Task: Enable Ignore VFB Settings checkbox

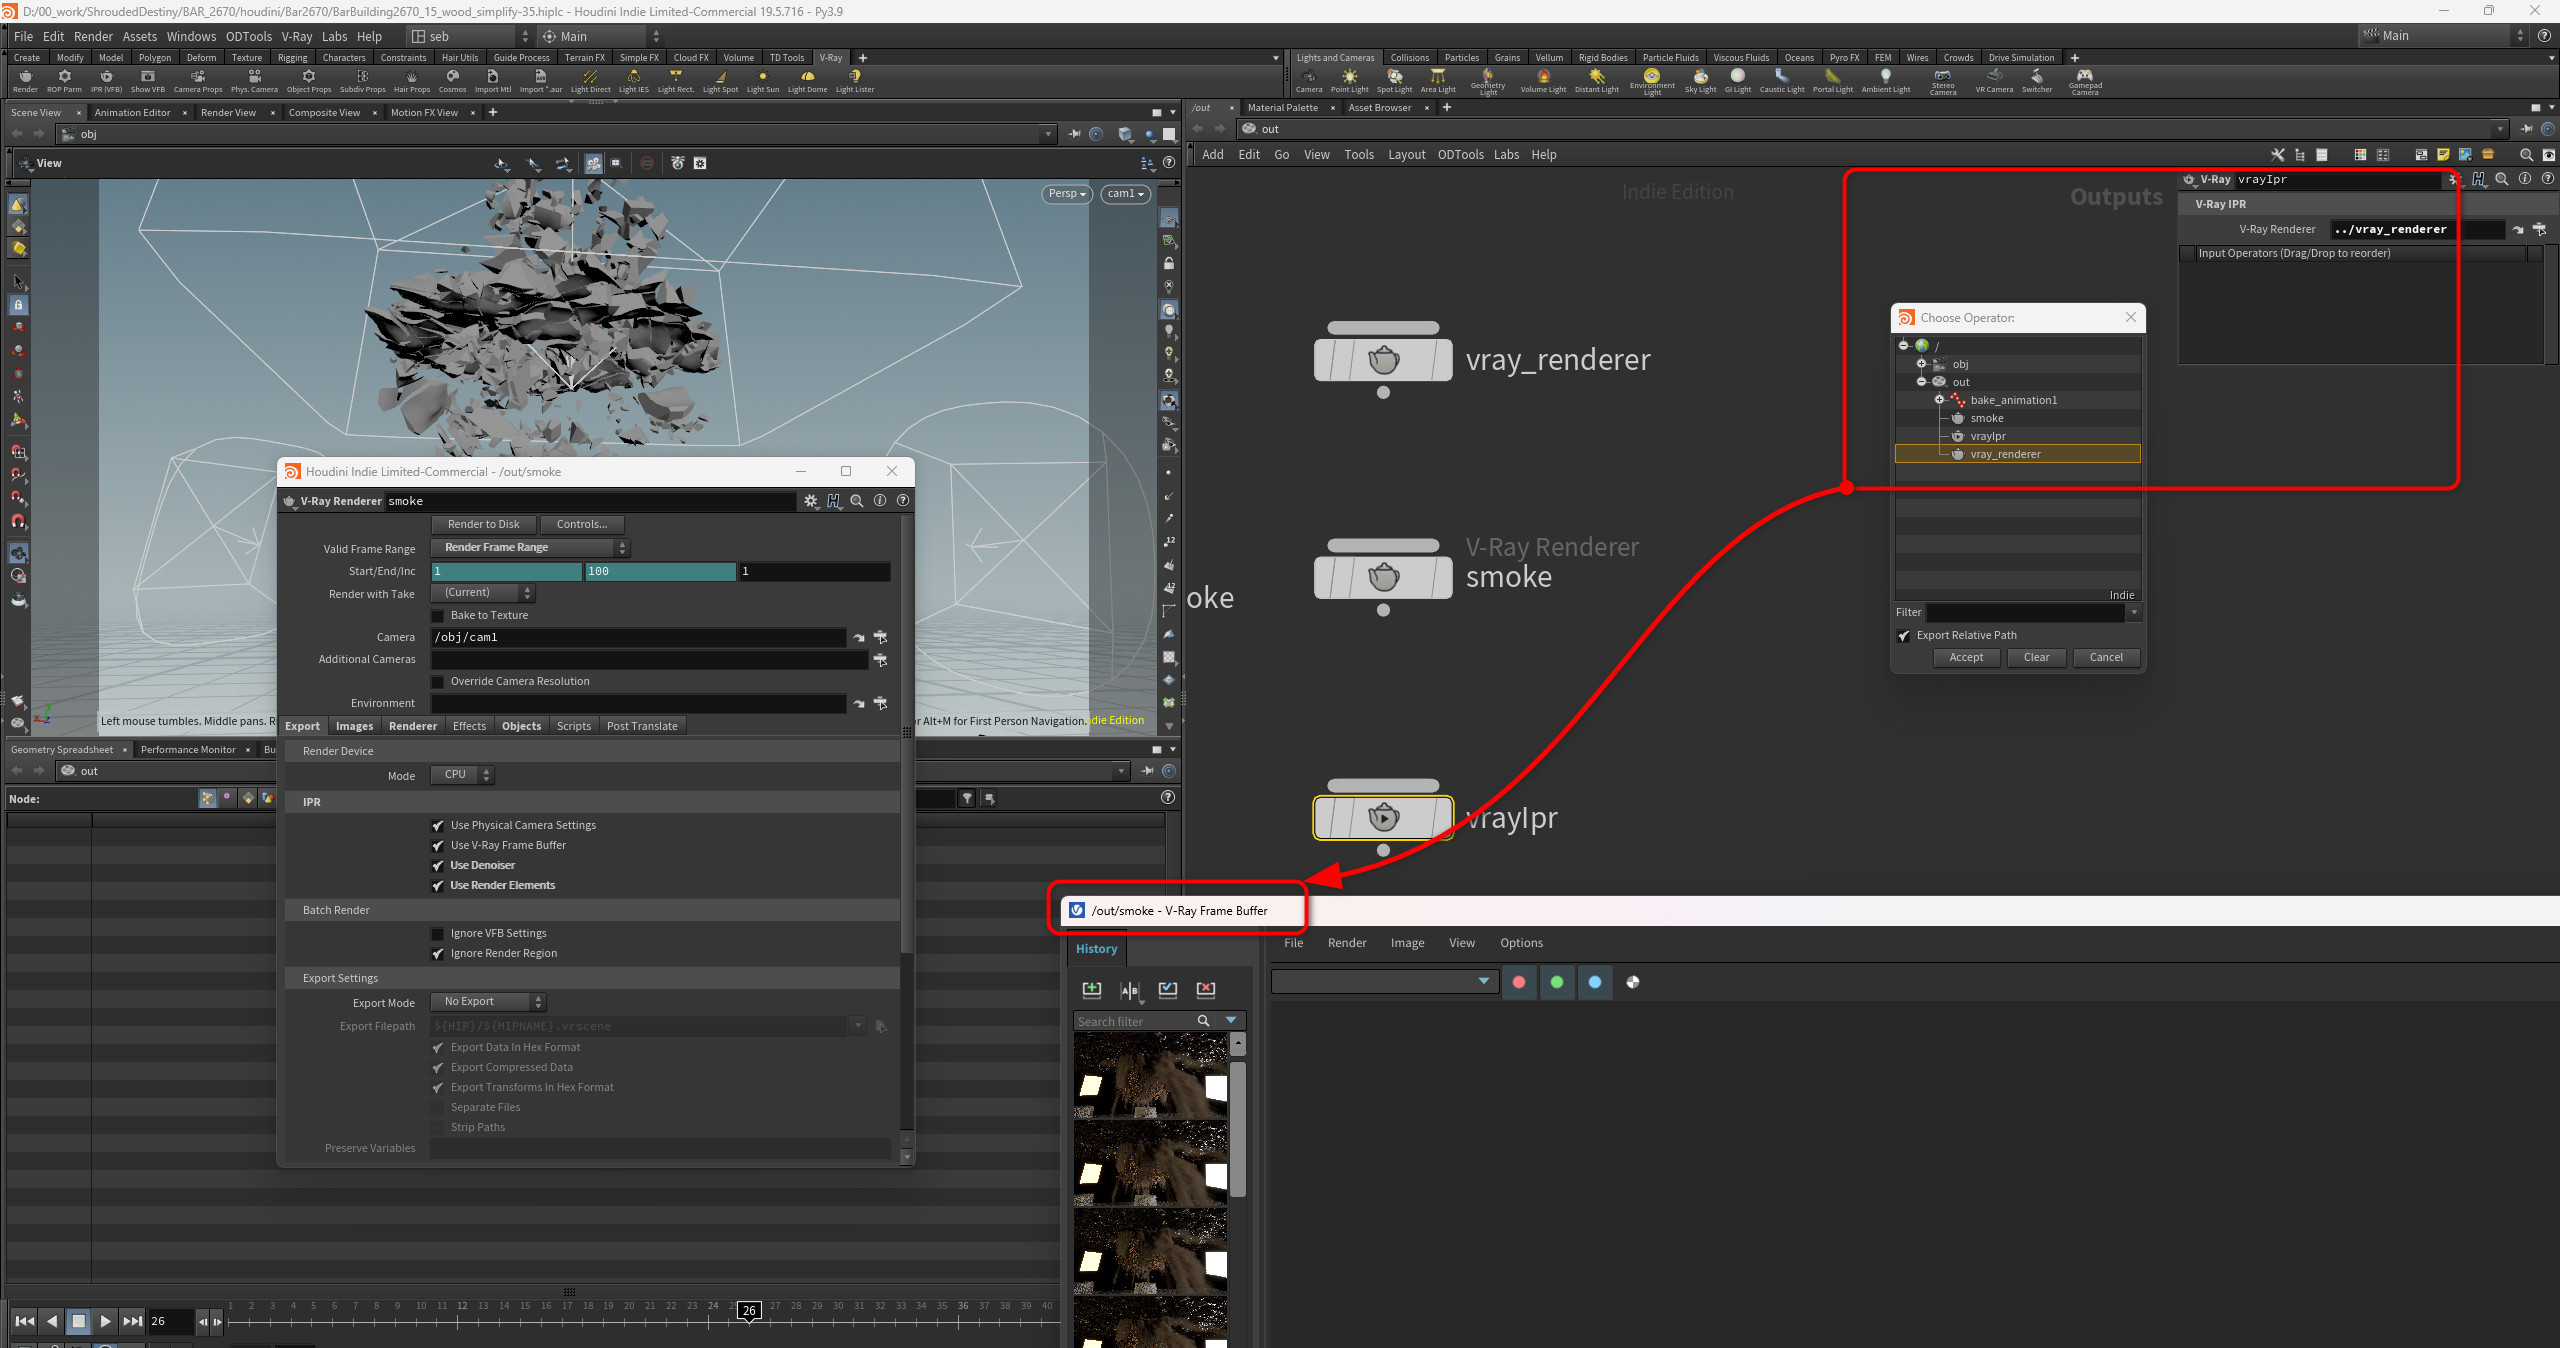Action: [x=437, y=934]
